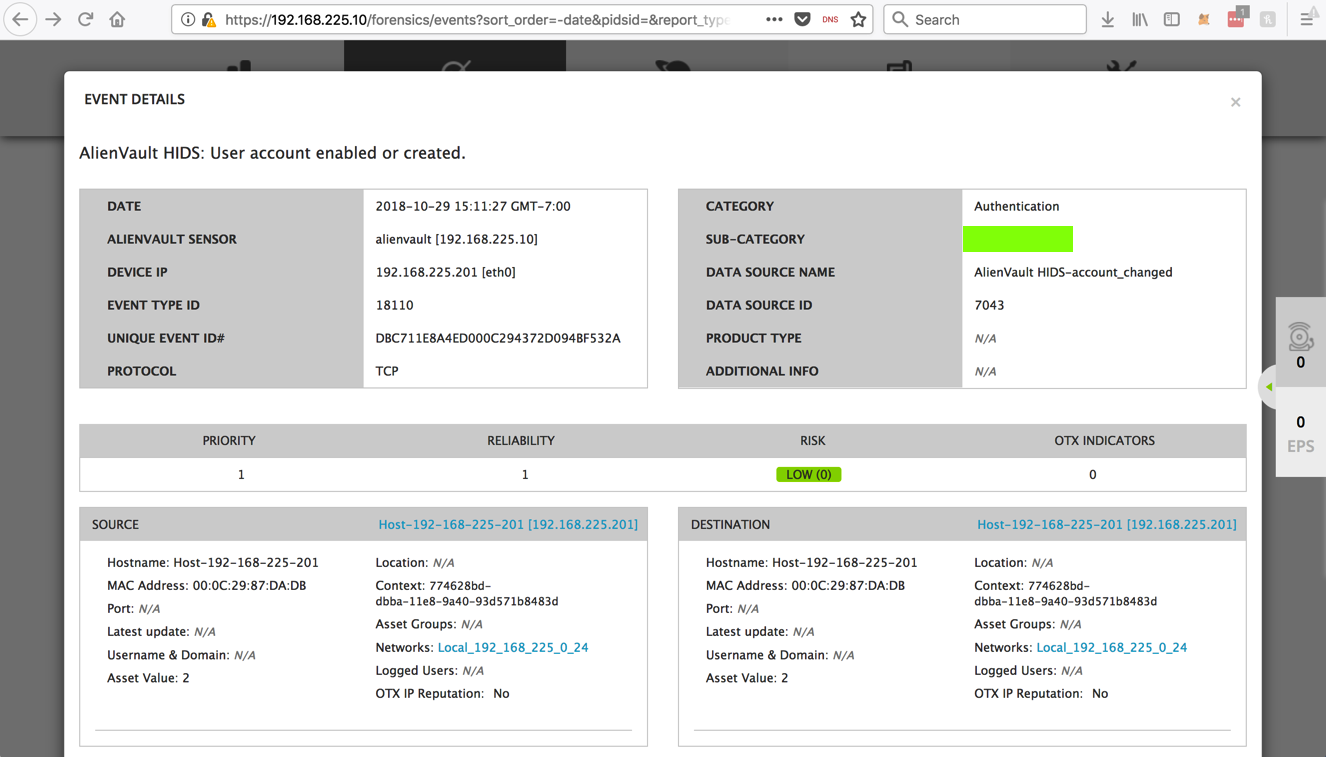Open the red extension with badge 1
This screenshot has width=1326, height=757.
(x=1237, y=18)
